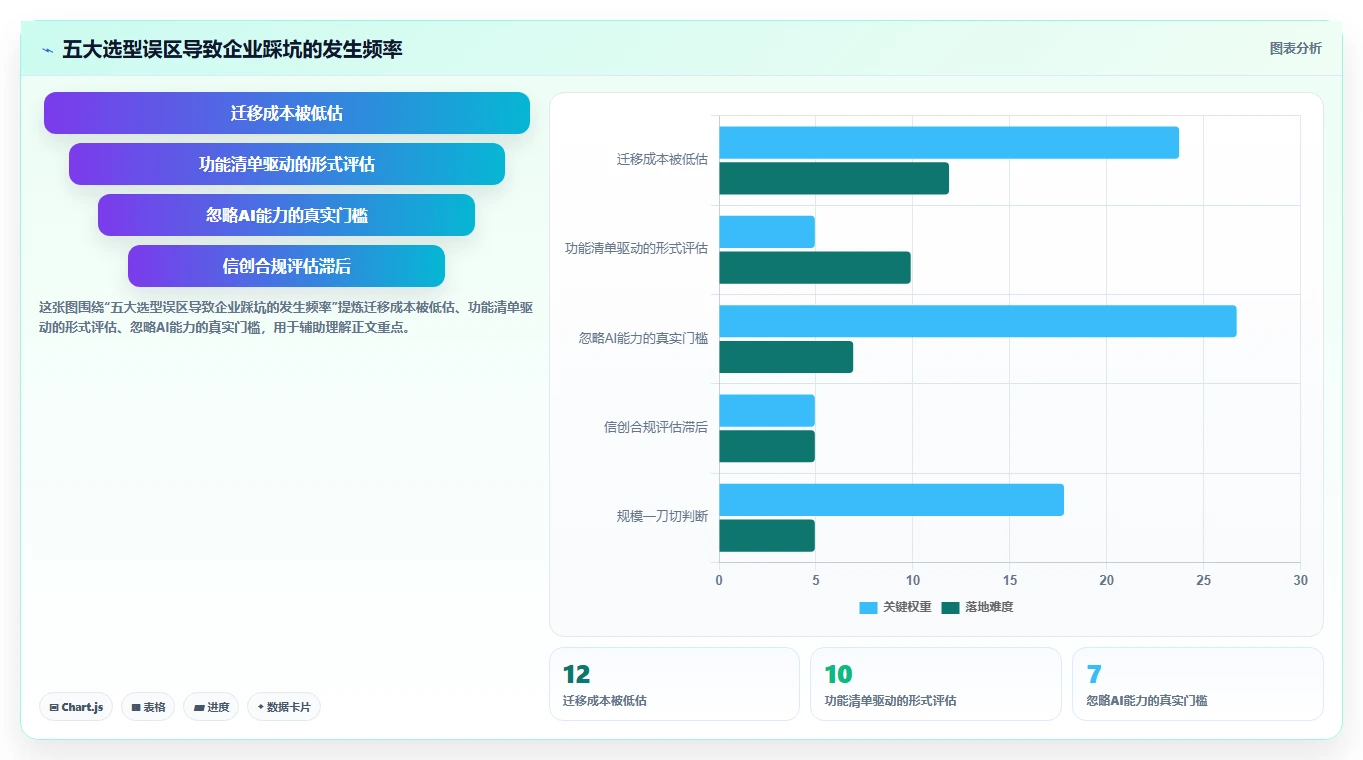Screen dimensions: 1363x760
Task: Click the 表格 tag chip
Action: 148,707
